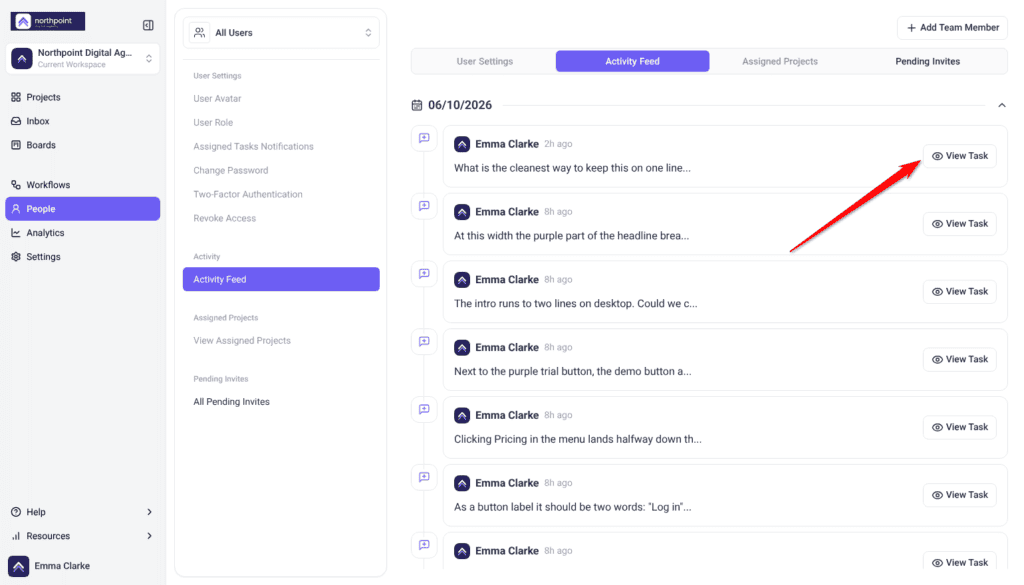Image resolution: width=1024 pixels, height=585 pixels.
Task: Click Emma Clarke avatar on 2h ago entry
Action: 462,144
